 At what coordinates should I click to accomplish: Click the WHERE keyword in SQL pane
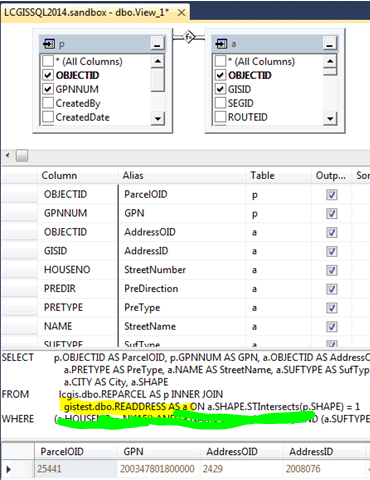pyautogui.click(x=18, y=419)
